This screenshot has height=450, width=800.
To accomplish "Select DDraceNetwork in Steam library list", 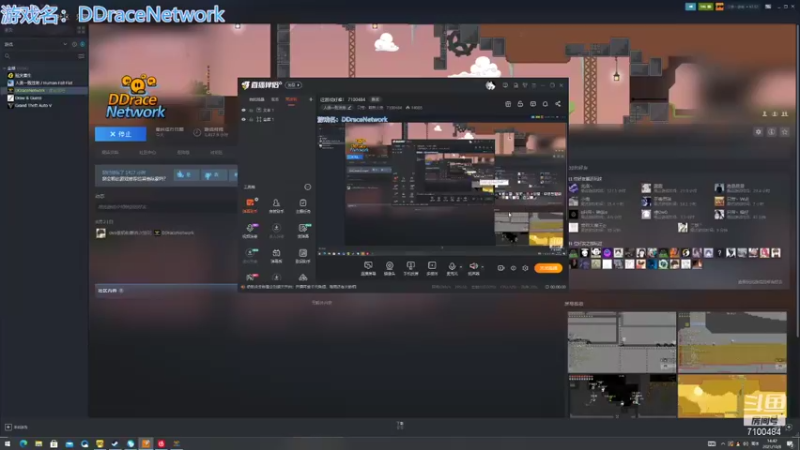I will (x=44, y=90).
